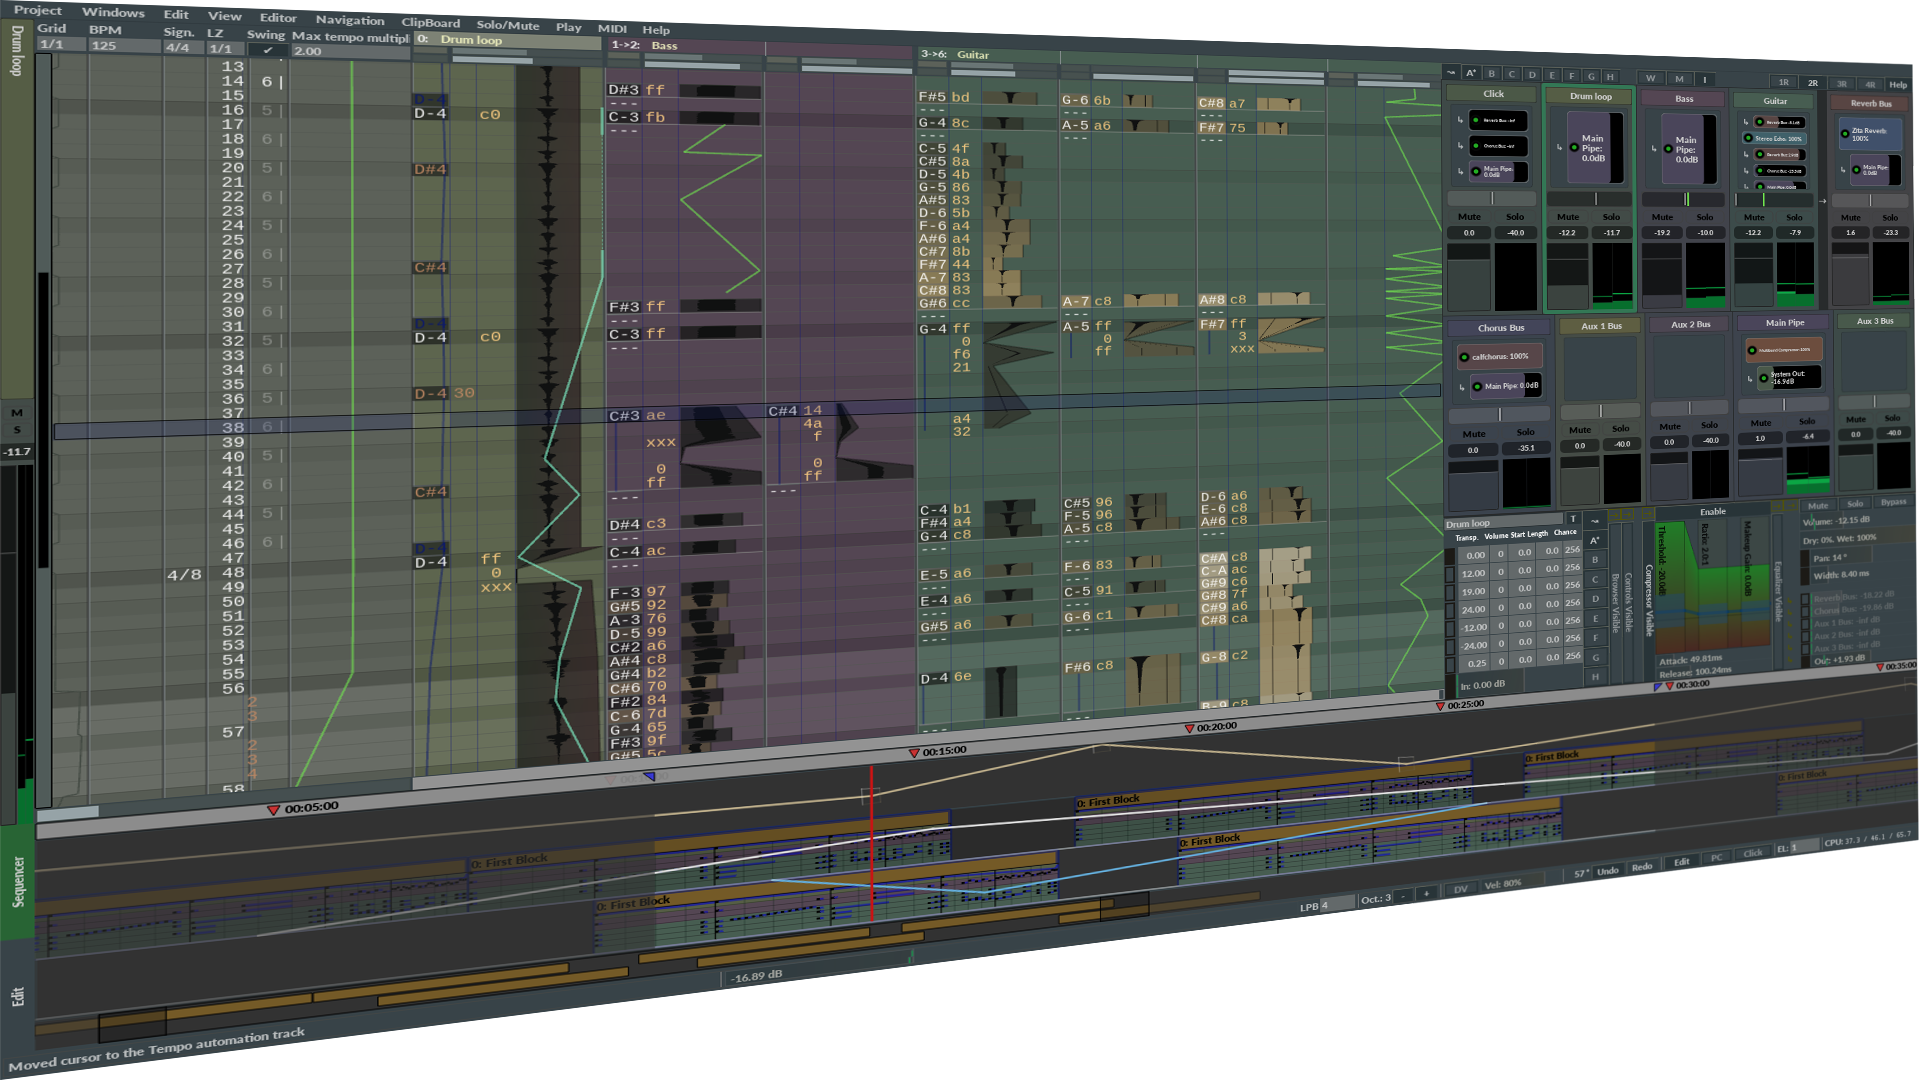This screenshot has width=1920, height=1080.
Task: Open the Solo/Mute menu
Action: (x=508, y=25)
